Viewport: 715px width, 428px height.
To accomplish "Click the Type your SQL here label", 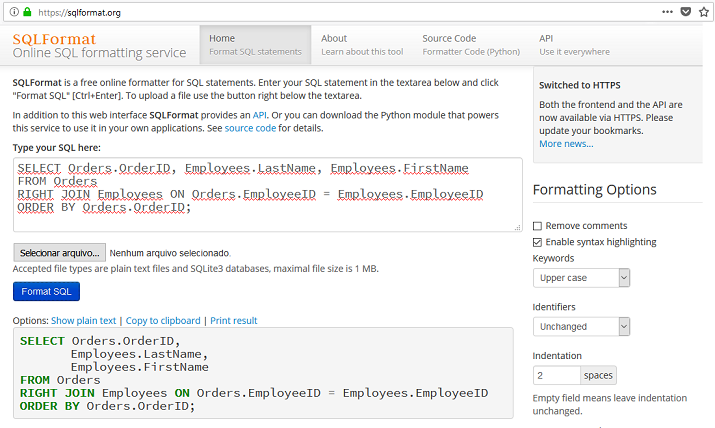I will tap(57, 148).
